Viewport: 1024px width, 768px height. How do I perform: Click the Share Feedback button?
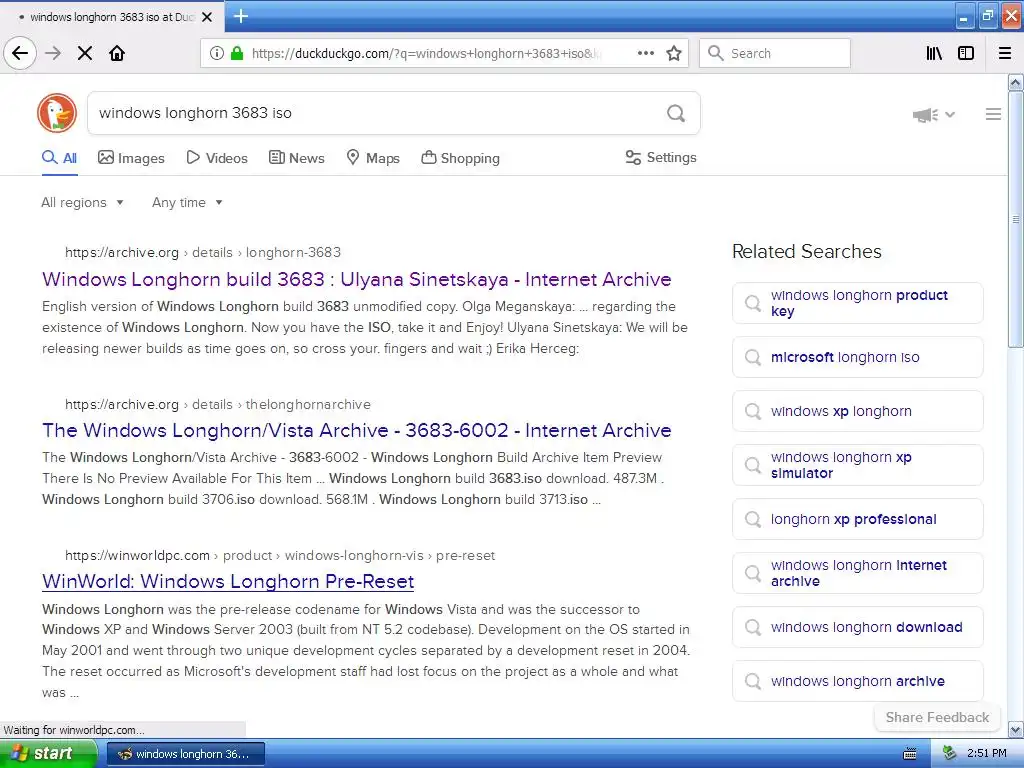[937, 717]
